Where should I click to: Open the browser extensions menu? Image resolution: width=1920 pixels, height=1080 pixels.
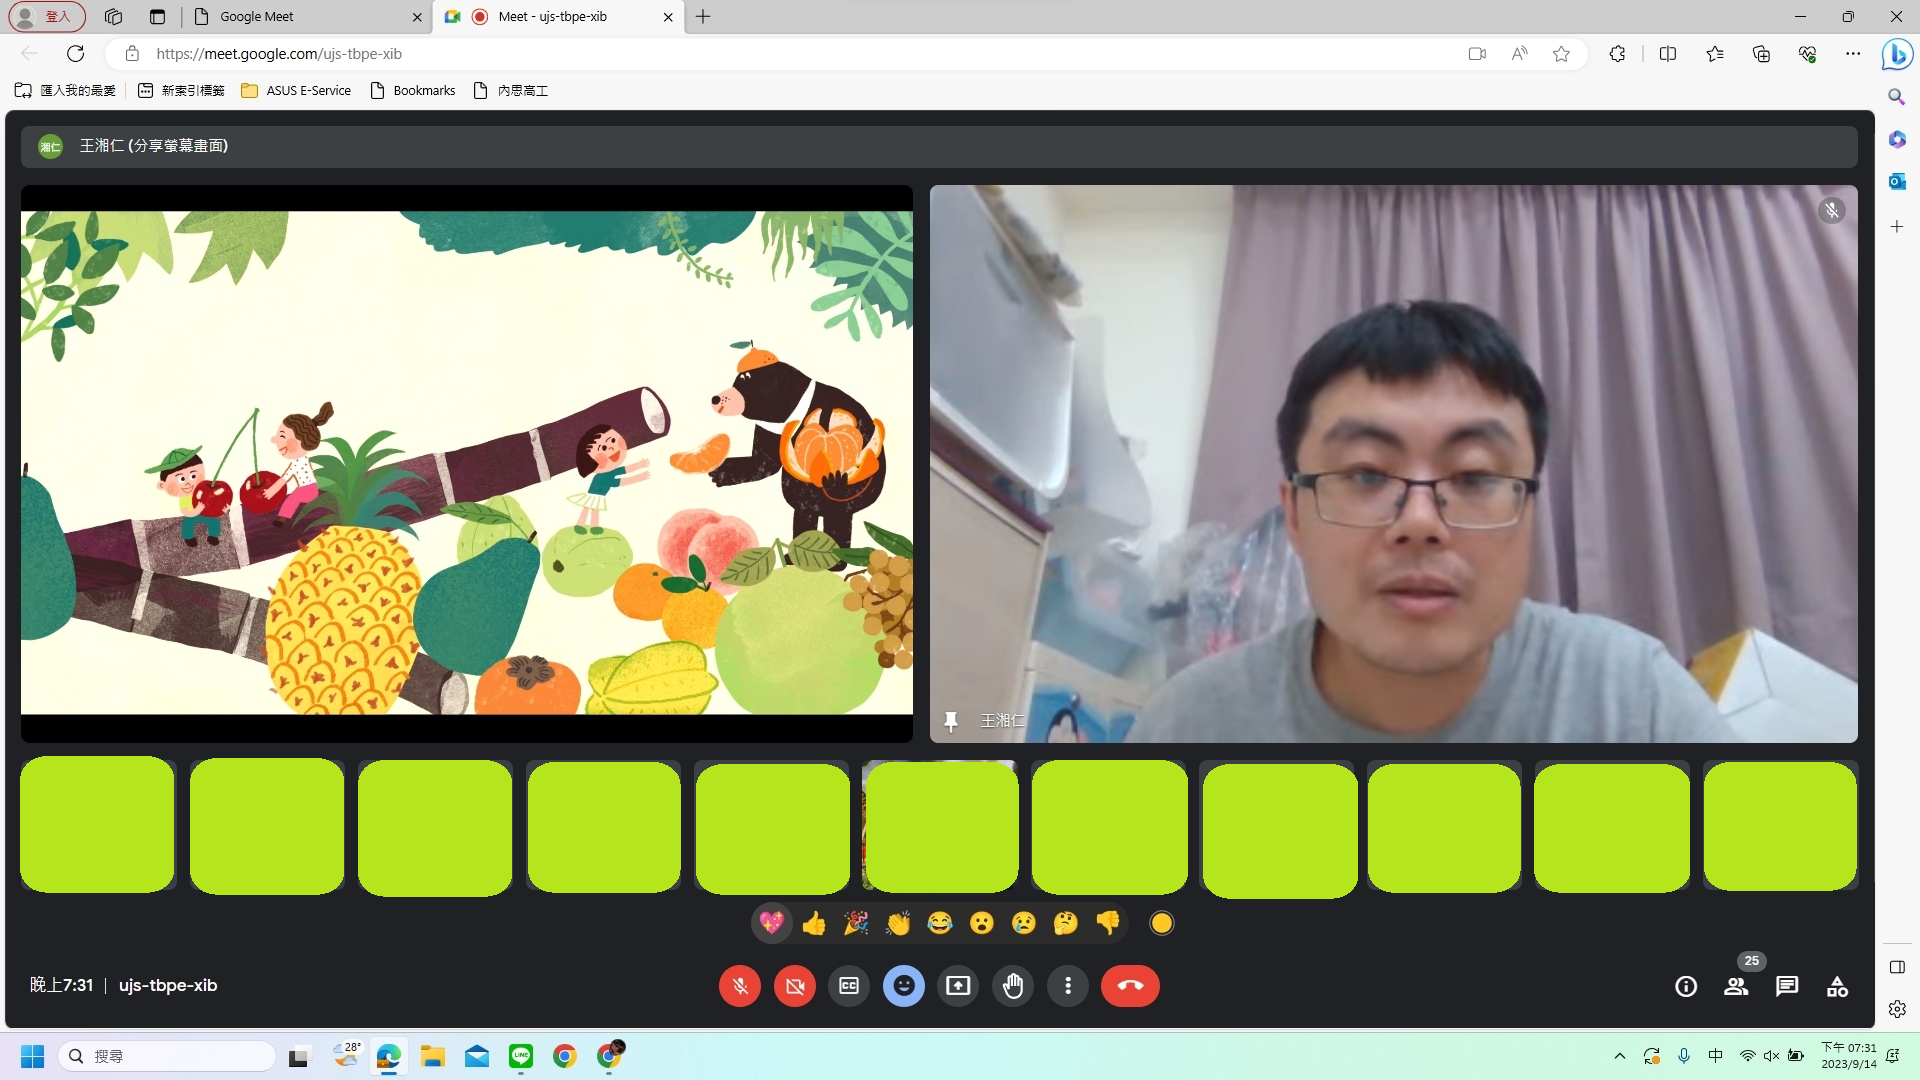click(x=1617, y=54)
